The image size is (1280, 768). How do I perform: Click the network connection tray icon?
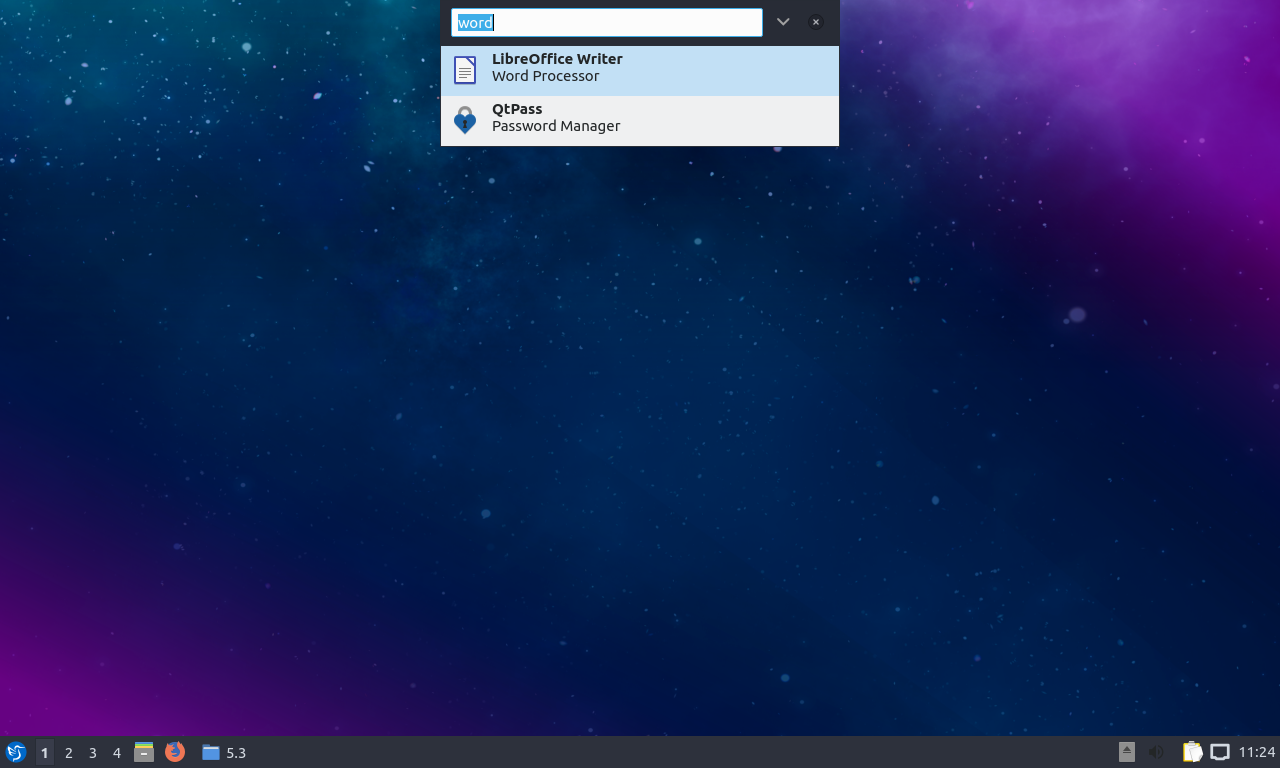pos(1220,752)
